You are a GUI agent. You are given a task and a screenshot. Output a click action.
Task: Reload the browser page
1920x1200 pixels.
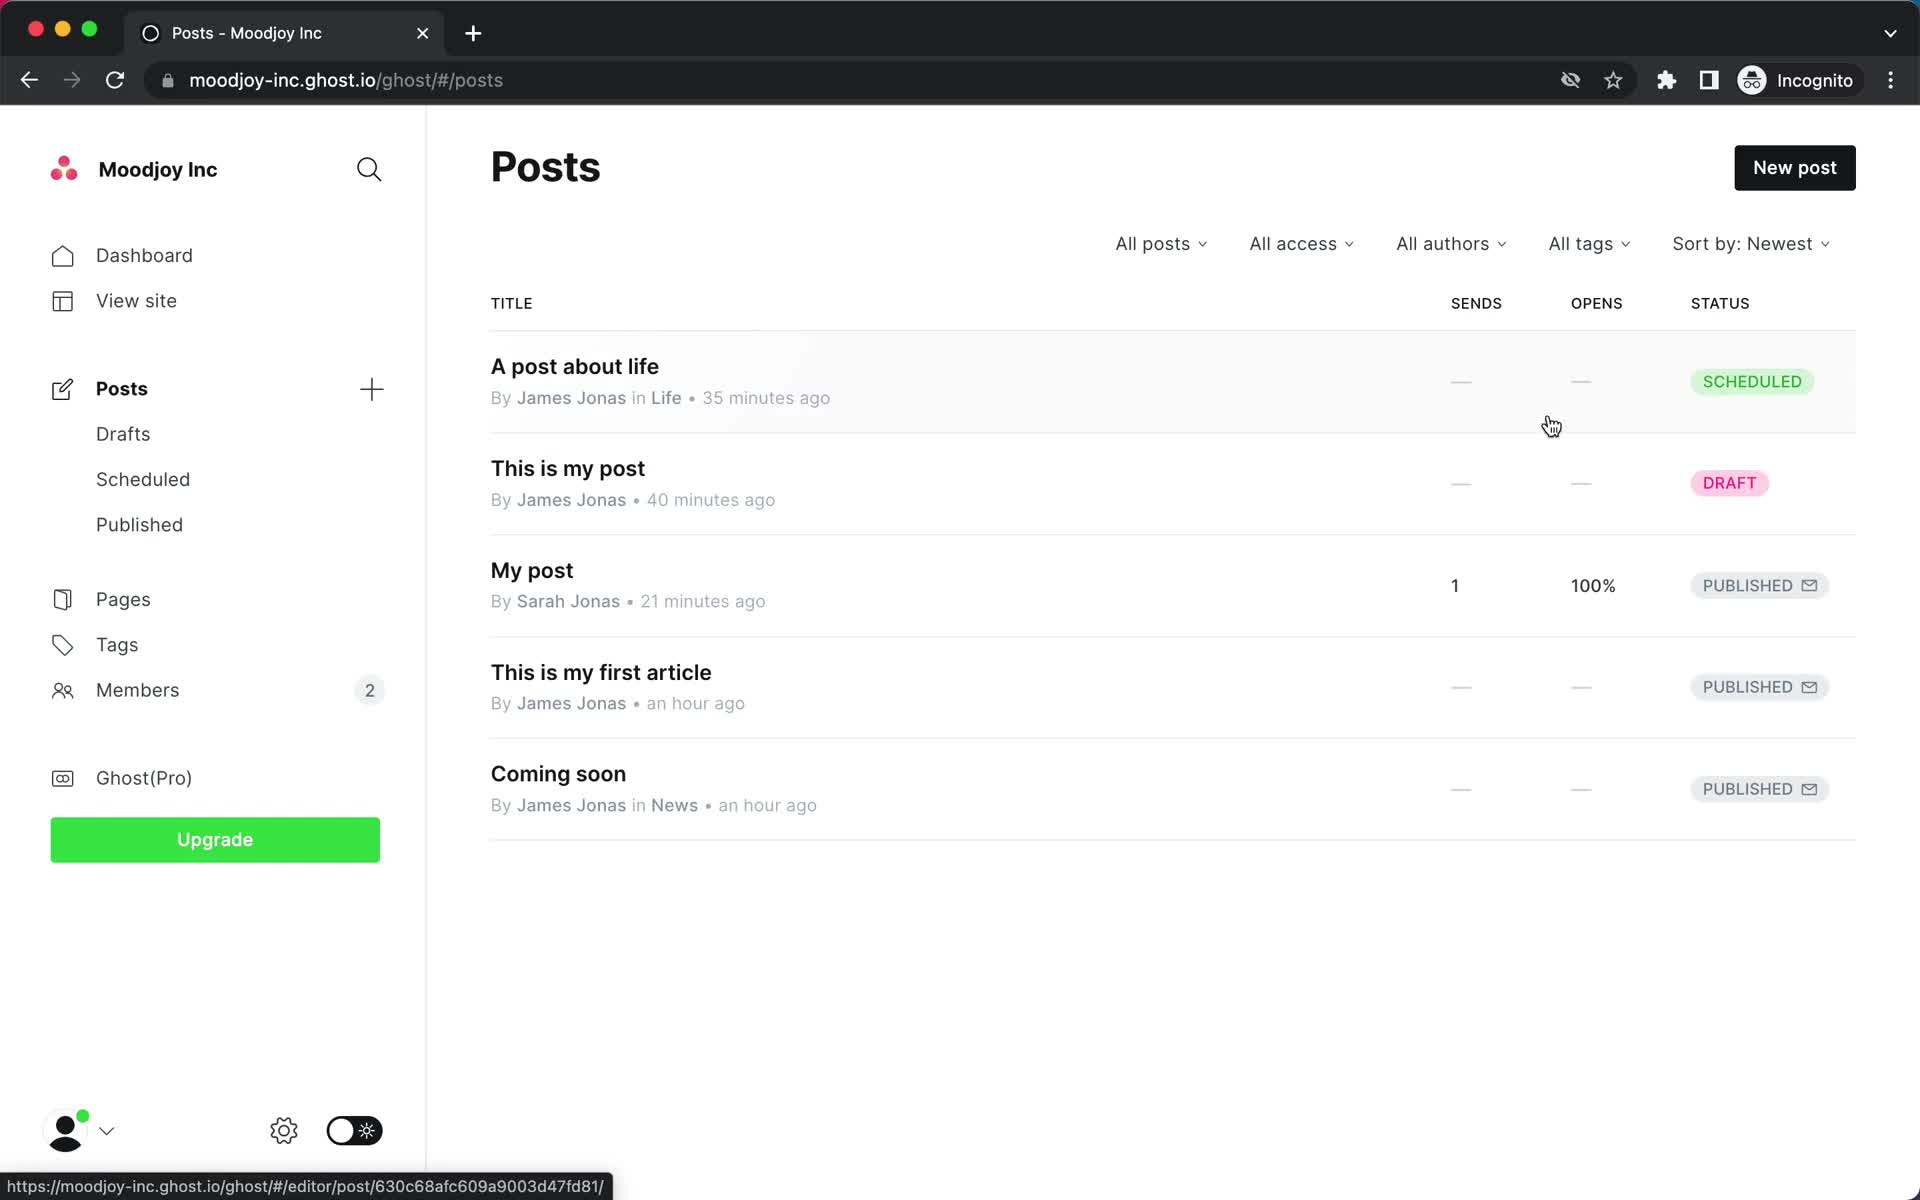tap(115, 80)
